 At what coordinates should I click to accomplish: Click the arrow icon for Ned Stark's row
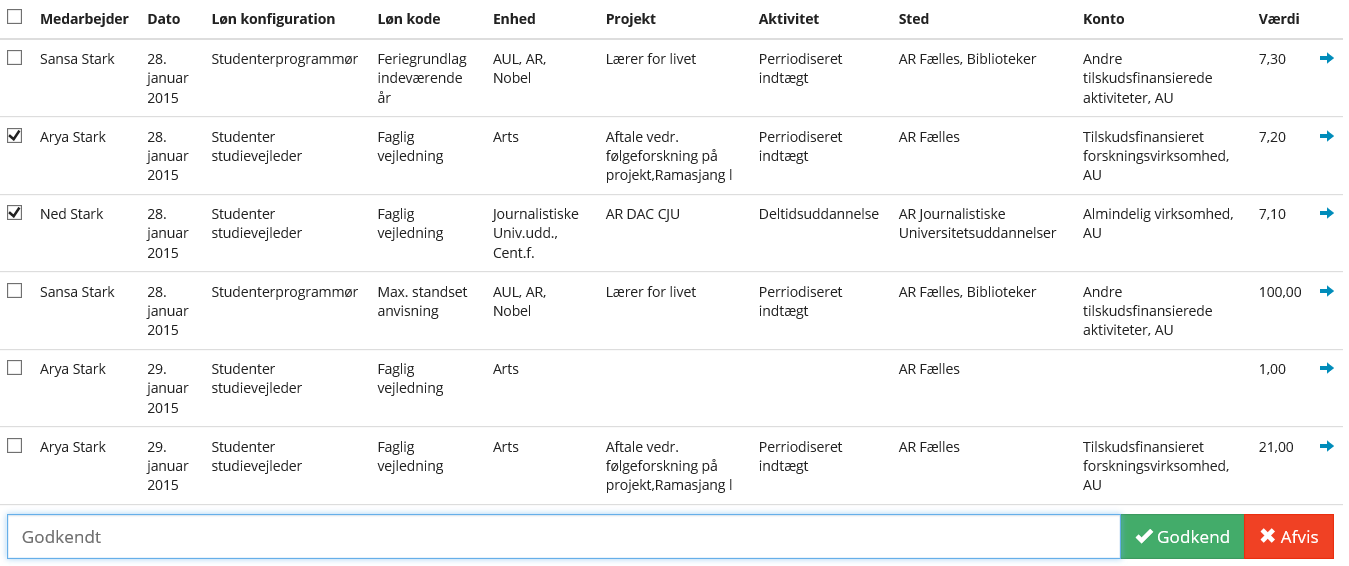1327,214
